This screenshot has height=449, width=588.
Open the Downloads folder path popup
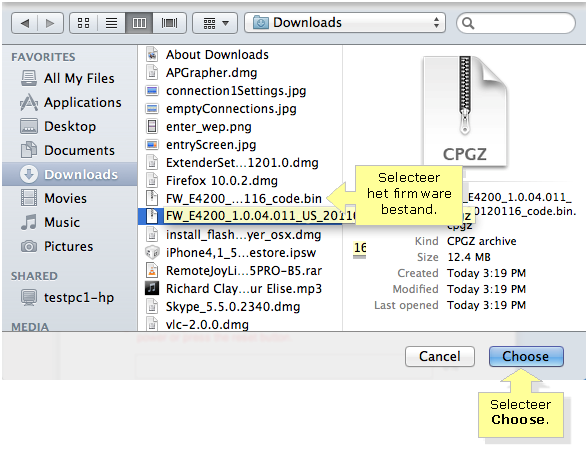345,23
